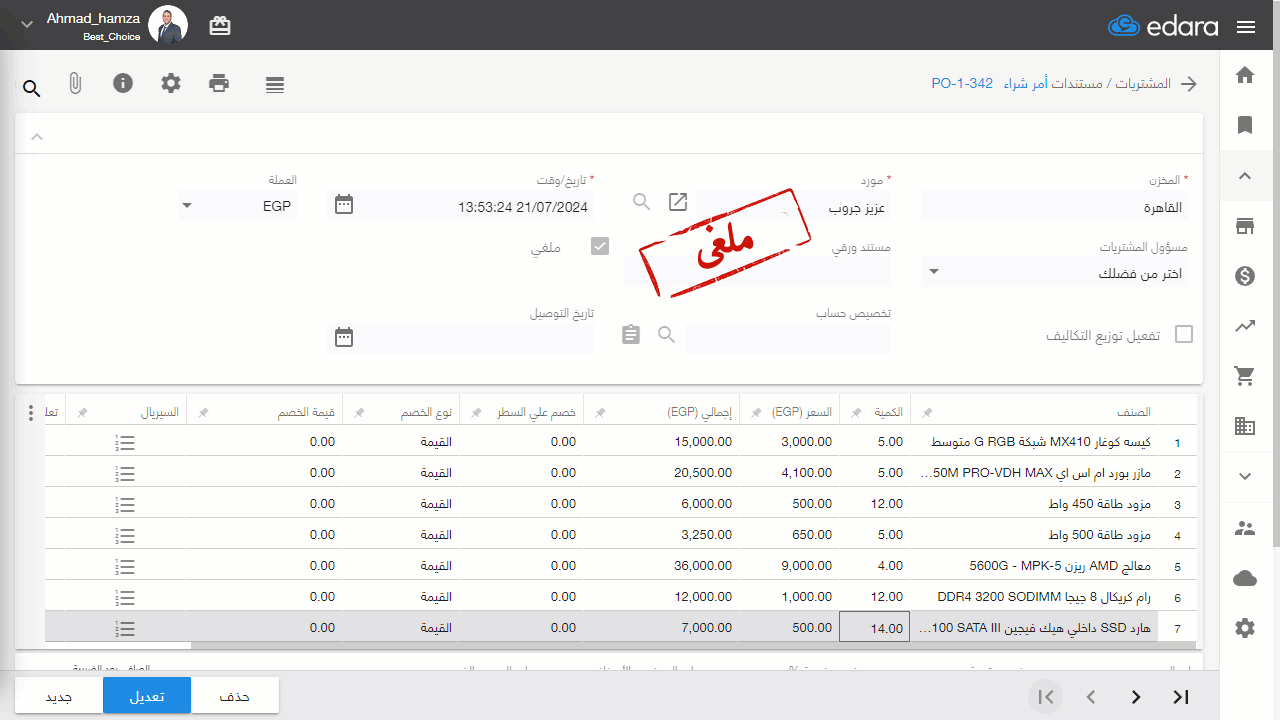
Task: Open the trending reports icon in the sidebar
Action: (x=1245, y=326)
